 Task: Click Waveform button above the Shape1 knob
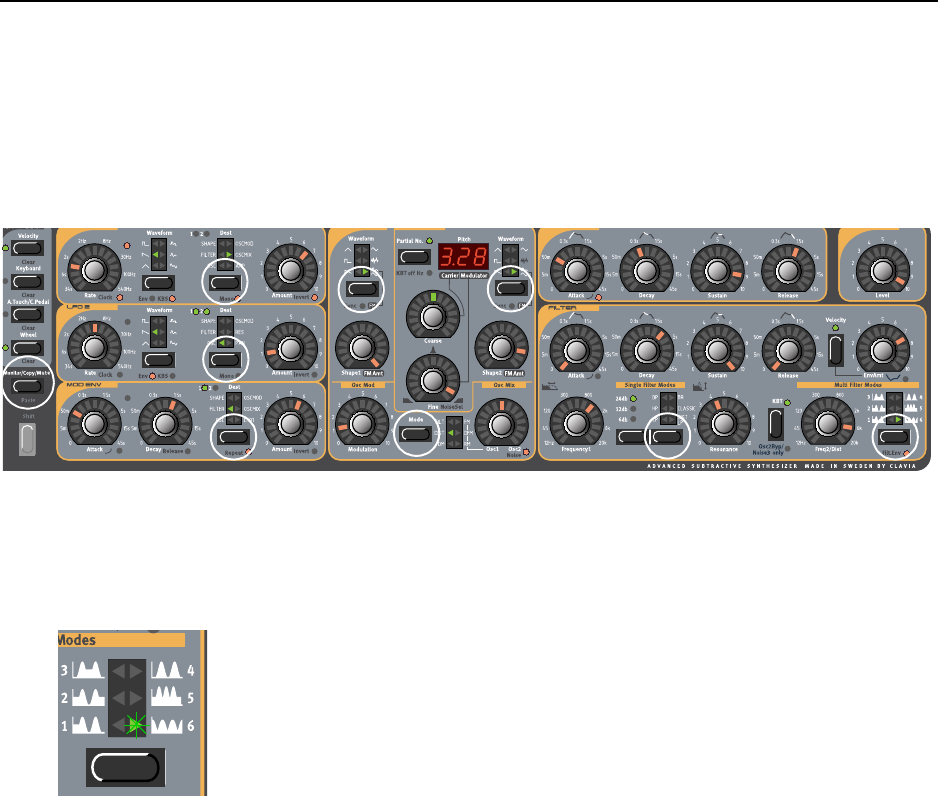click(362, 289)
